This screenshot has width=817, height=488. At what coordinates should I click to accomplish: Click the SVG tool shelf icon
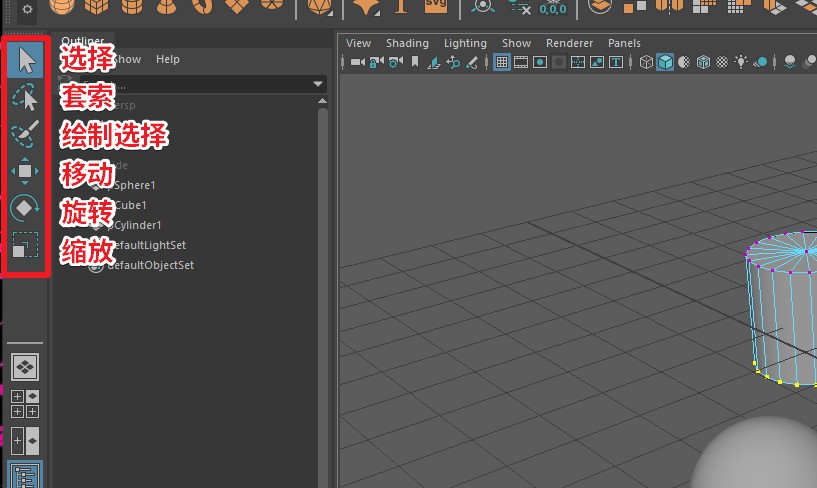[x=435, y=7]
